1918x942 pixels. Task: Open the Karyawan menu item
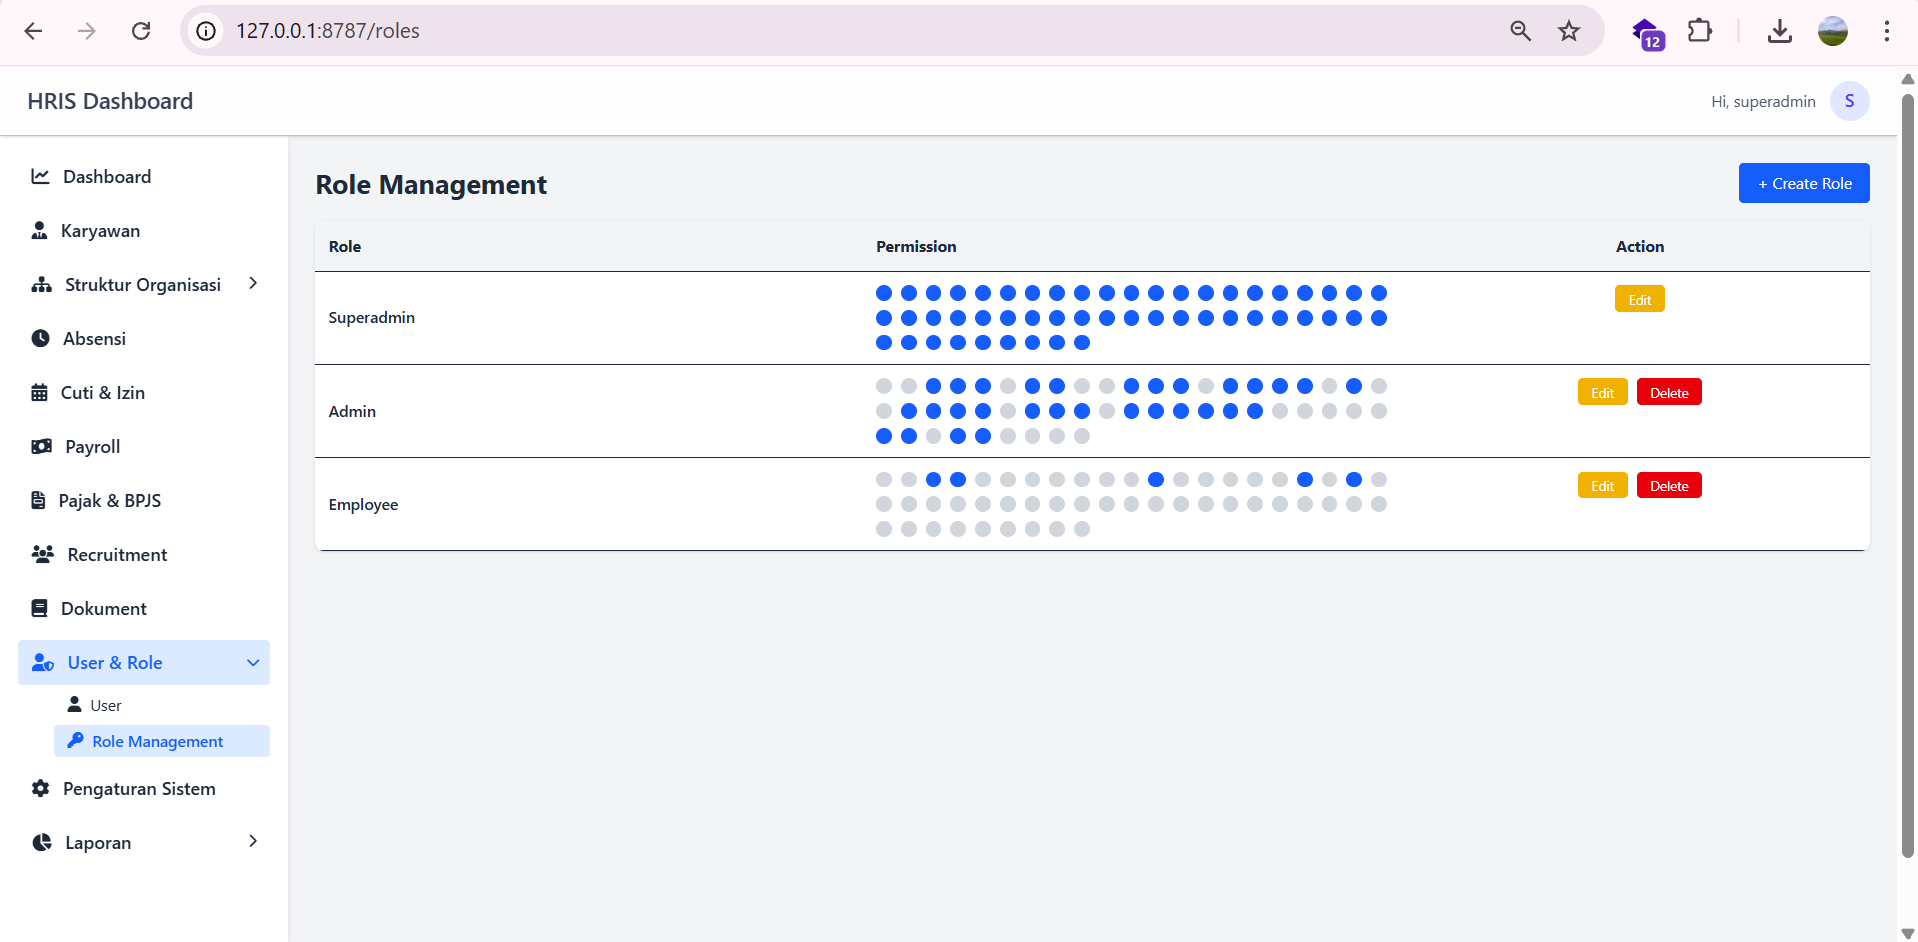click(x=100, y=231)
